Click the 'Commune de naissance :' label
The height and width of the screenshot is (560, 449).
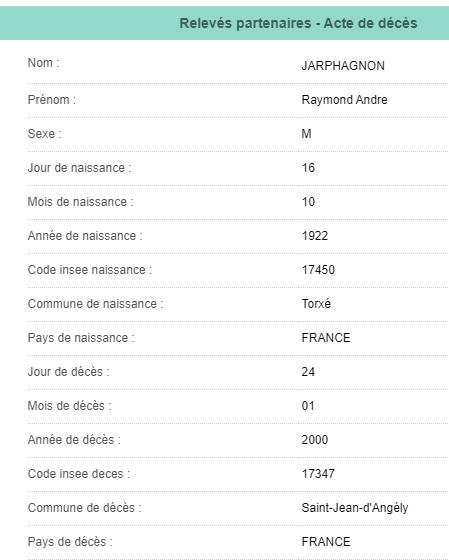(95, 304)
